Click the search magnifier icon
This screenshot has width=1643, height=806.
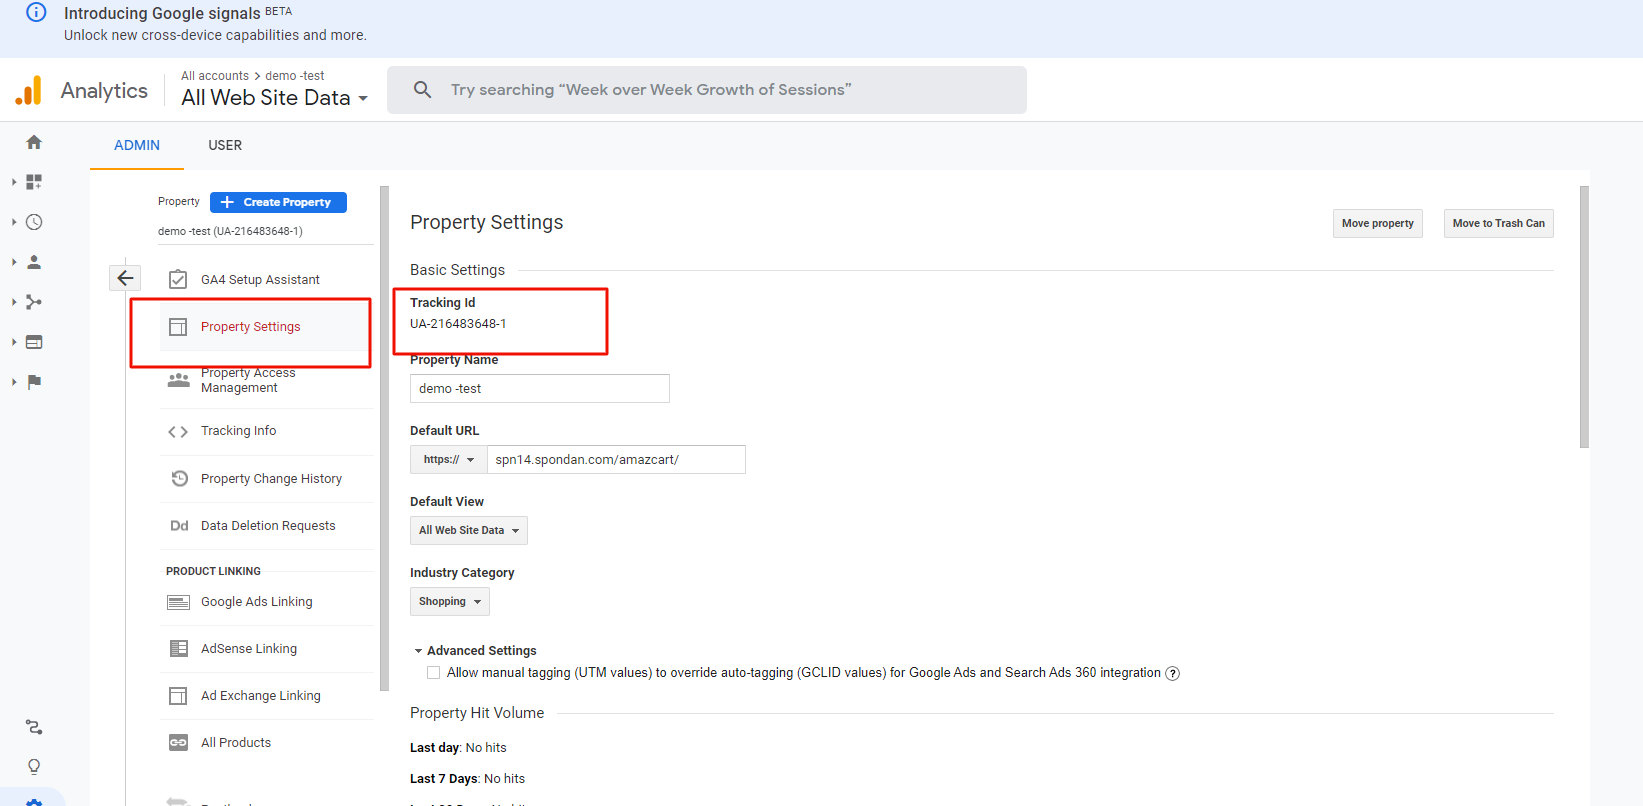click(x=423, y=90)
